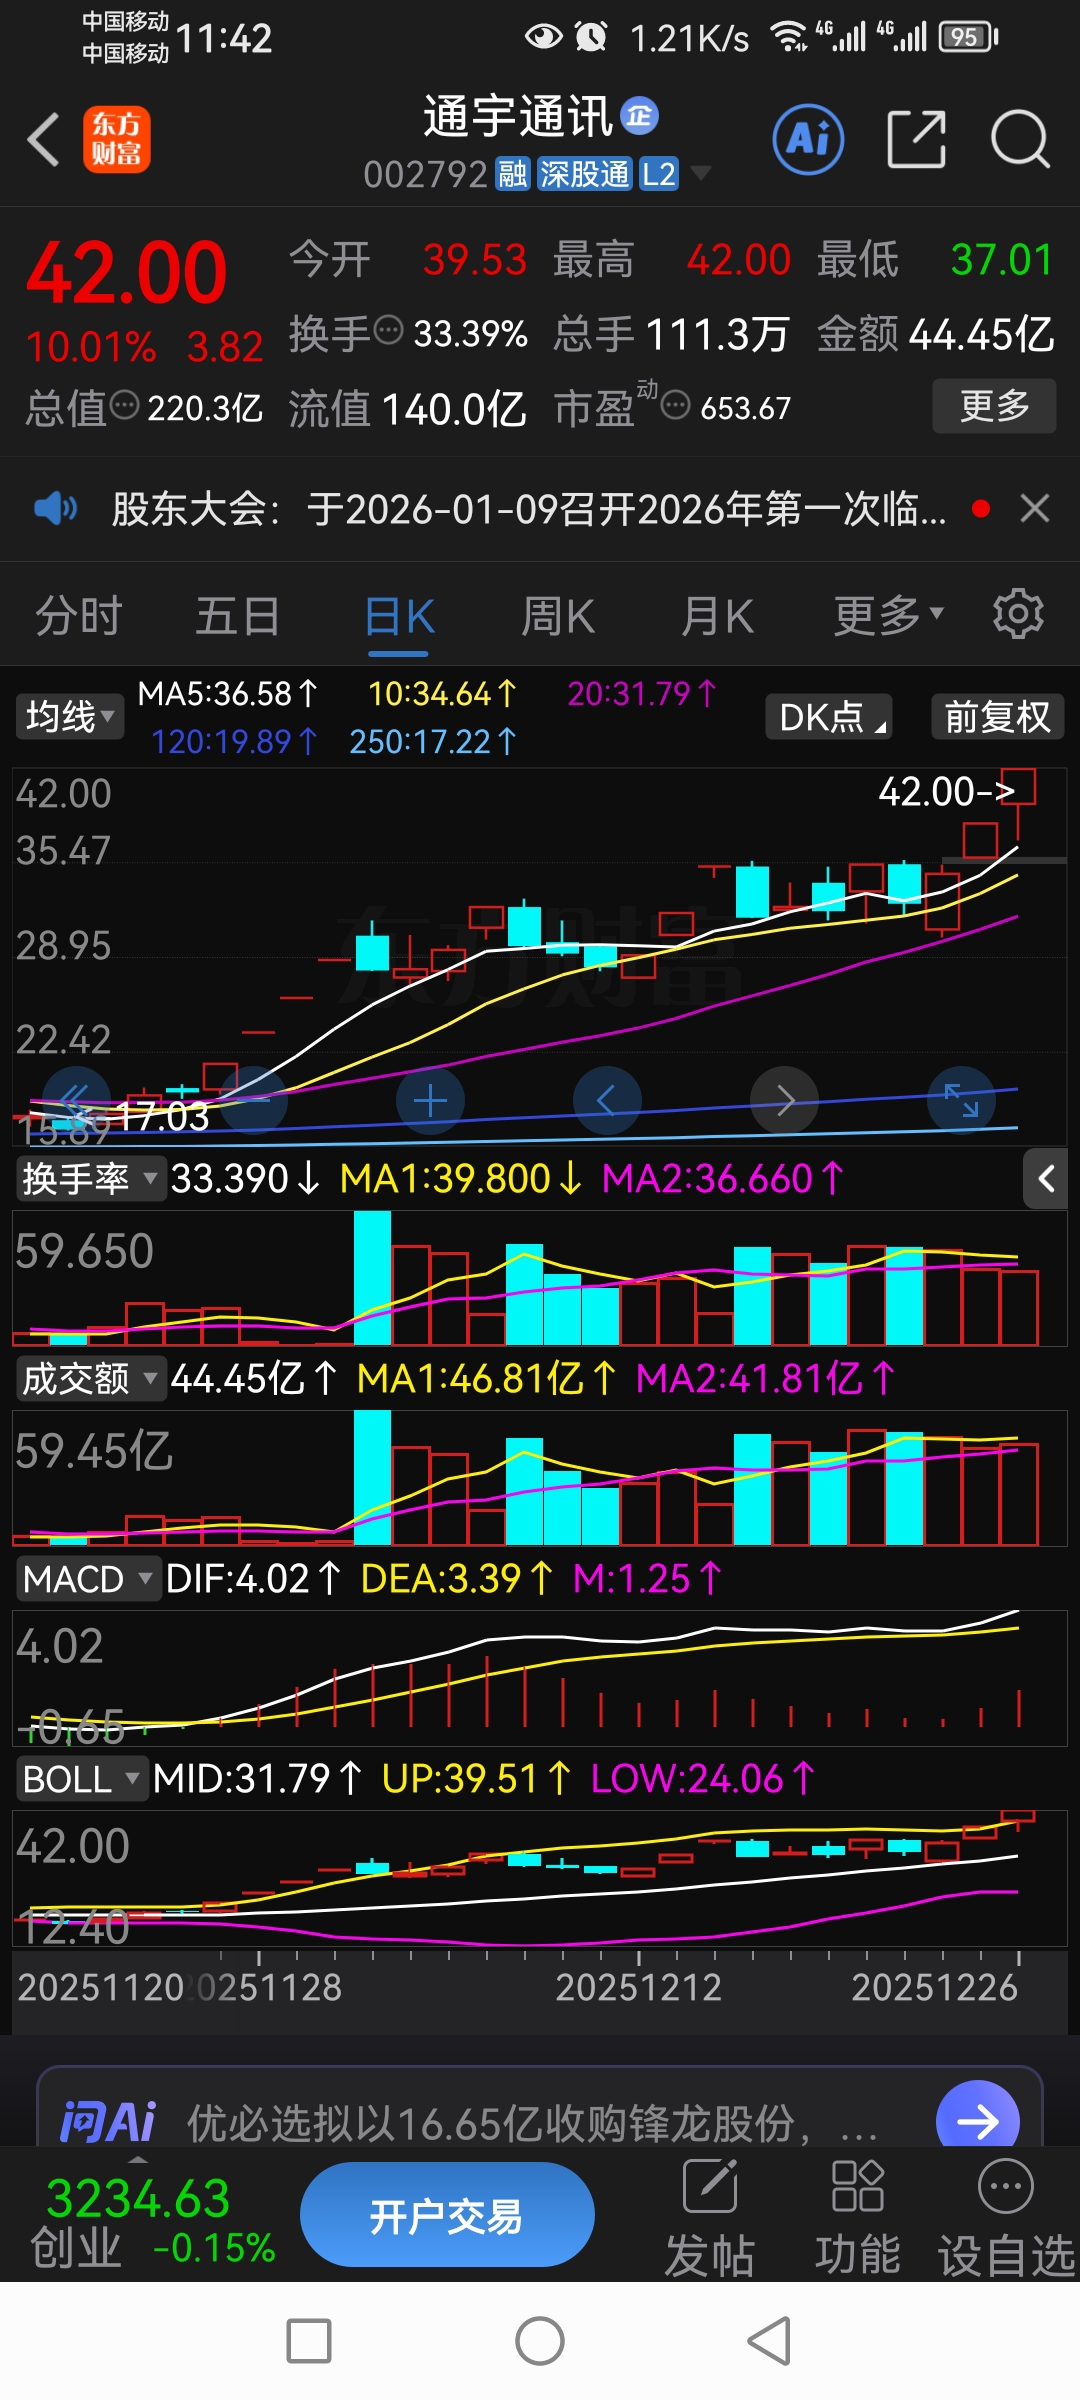The width and height of the screenshot is (1080, 2400).
Task: Open Android recent apps square button
Action: tap(309, 2341)
